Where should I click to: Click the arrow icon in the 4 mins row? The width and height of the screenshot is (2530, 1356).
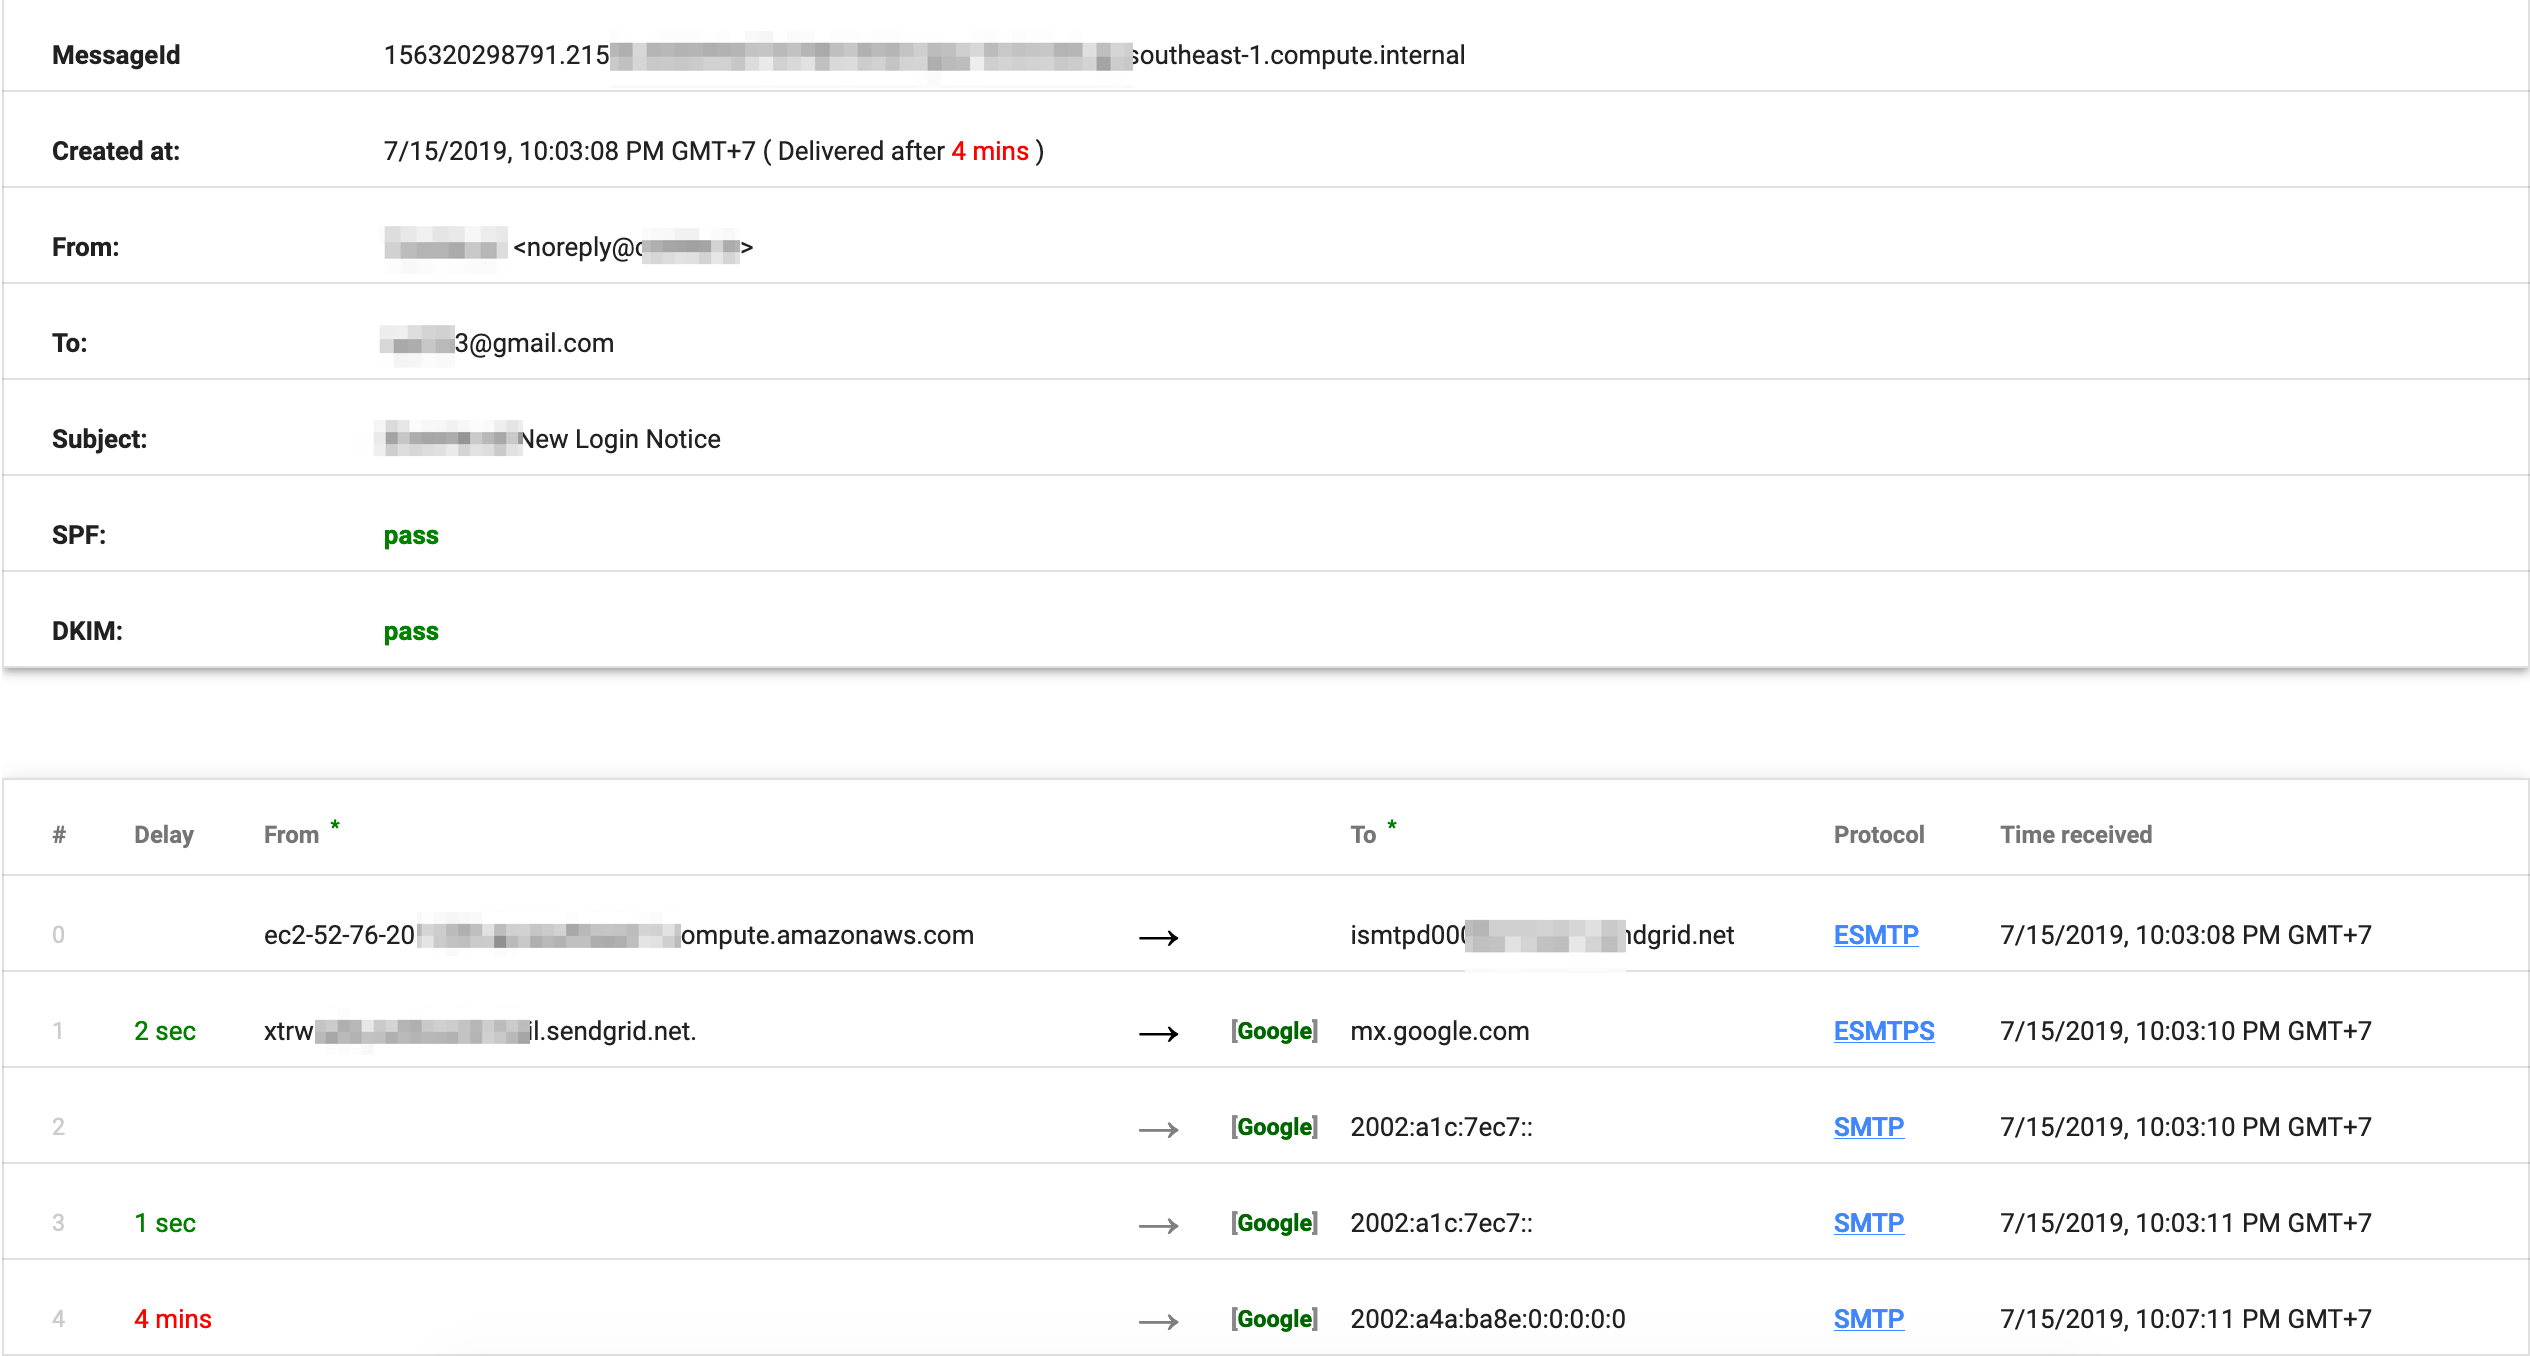(1158, 1321)
